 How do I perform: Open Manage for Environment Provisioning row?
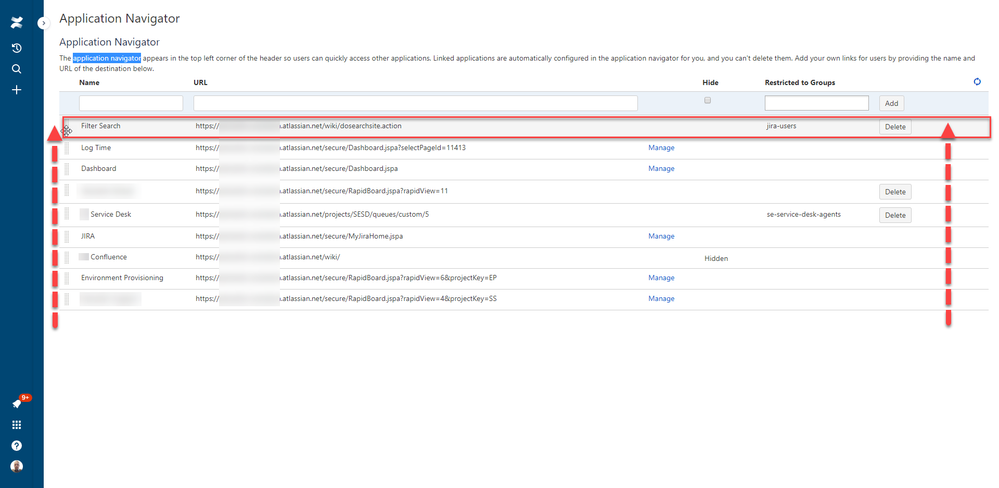[661, 278]
